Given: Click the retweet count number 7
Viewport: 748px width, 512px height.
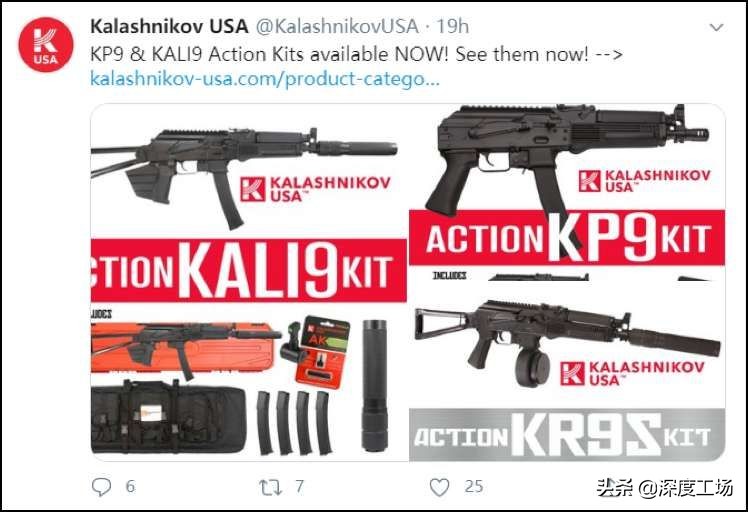Looking at the screenshot, I should point(299,487).
